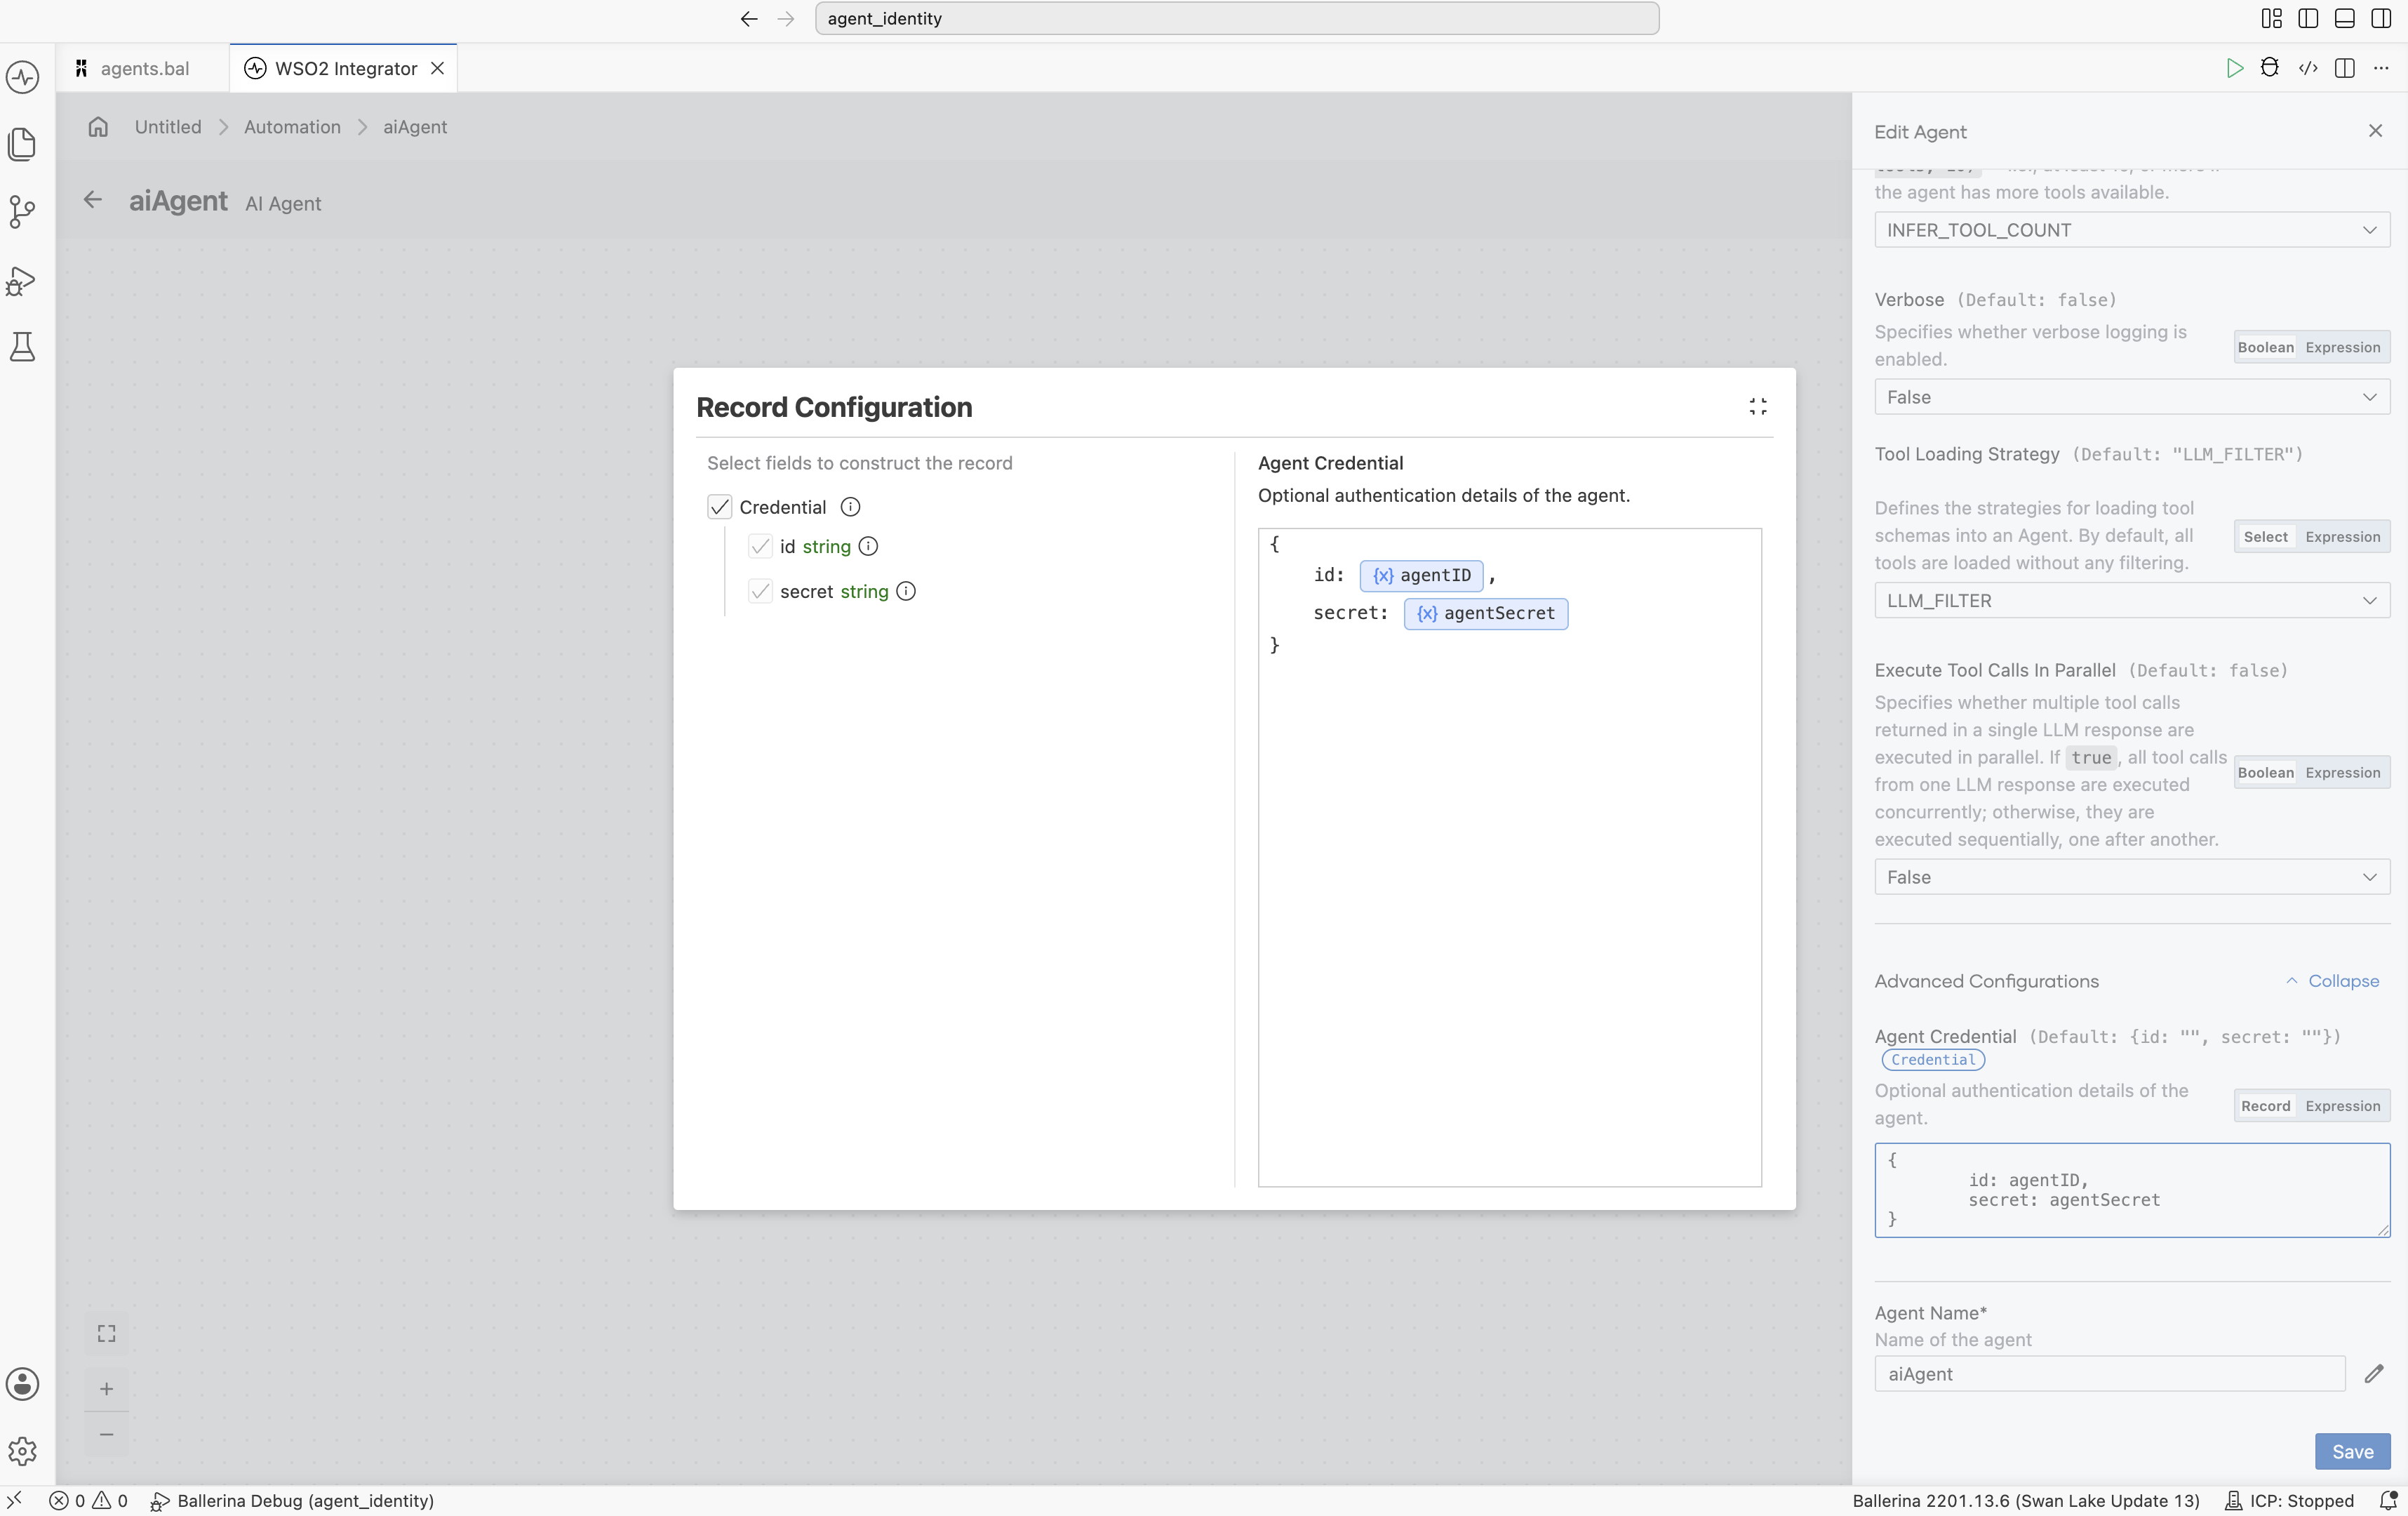The height and width of the screenshot is (1516, 2408).
Task: Click the split editor icon
Action: tap(2344, 68)
